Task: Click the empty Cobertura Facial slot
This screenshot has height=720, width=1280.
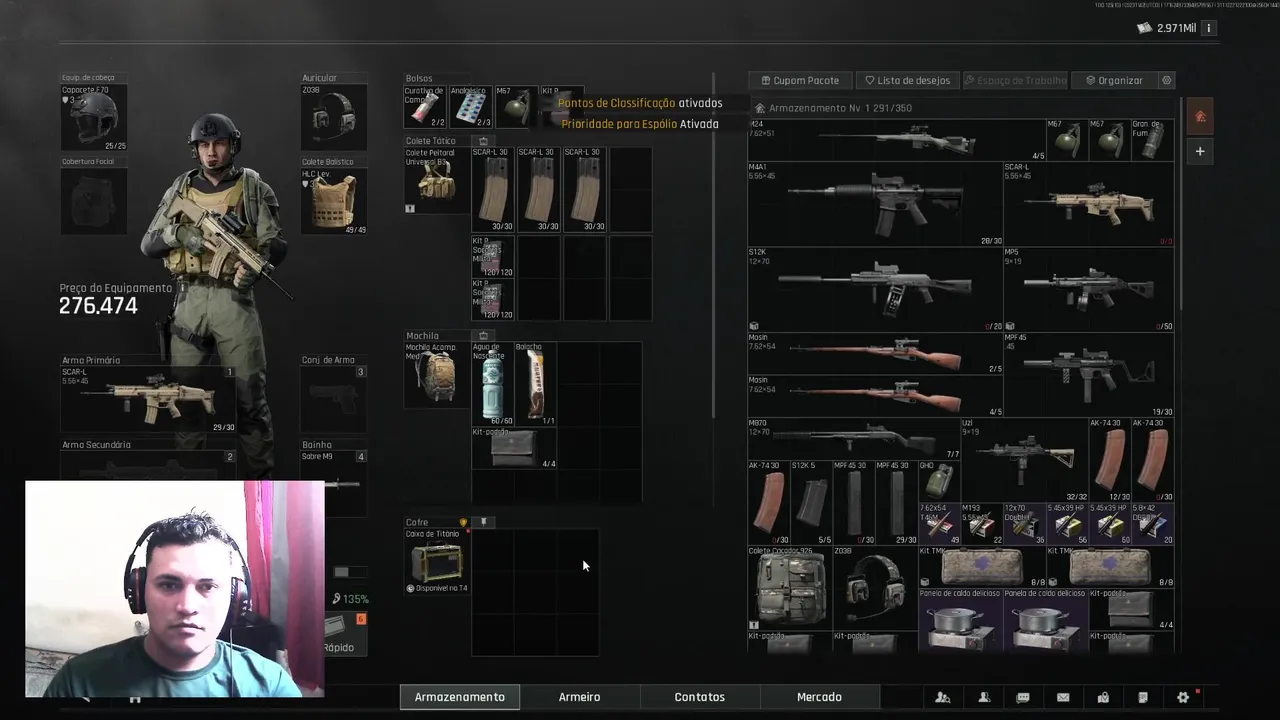Action: (x=94, y=201)
